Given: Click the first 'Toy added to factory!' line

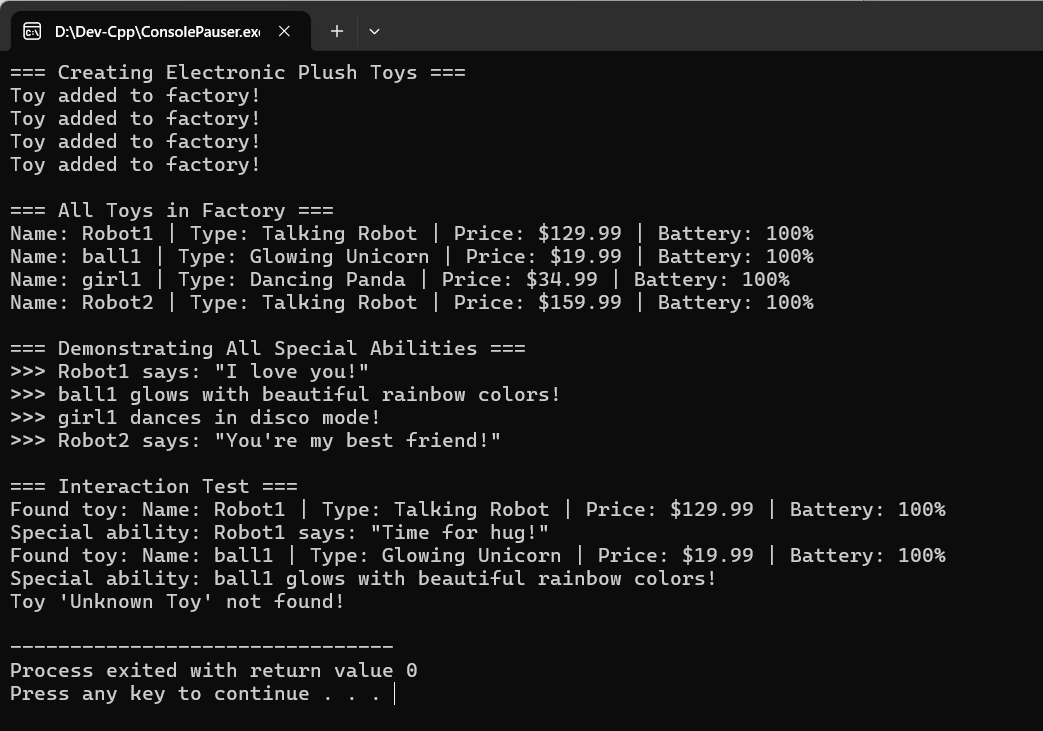Looking at the screenshot, I should [x=135, y=95].
